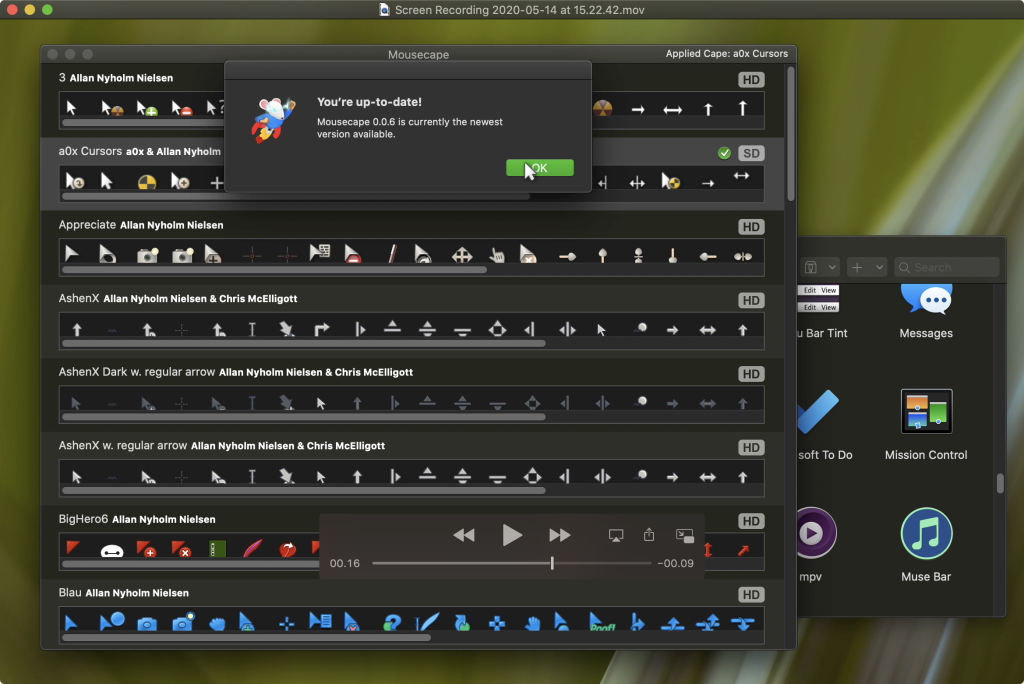Click the Appreciate row horizontal scrollbar
The height and width of the screenshot is (684, 1024).
click(274, 270)
